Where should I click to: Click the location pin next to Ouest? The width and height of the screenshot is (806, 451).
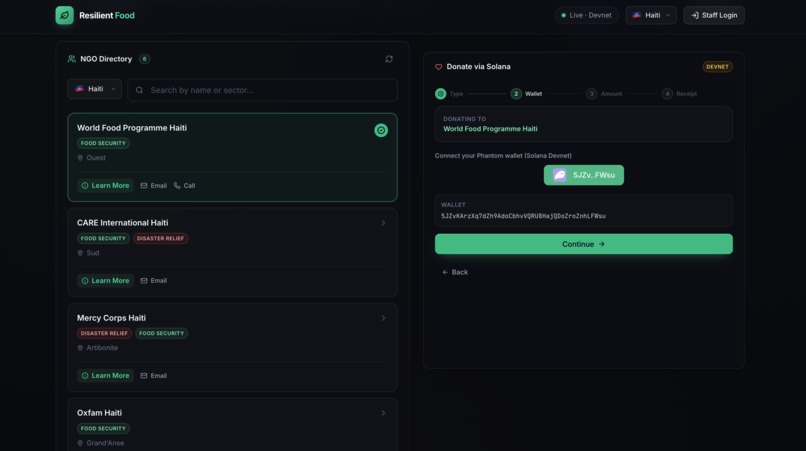click(80, 158)
